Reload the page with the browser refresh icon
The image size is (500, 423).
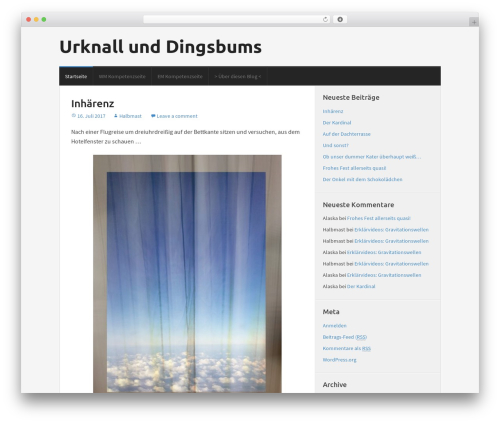pos(325,19)
